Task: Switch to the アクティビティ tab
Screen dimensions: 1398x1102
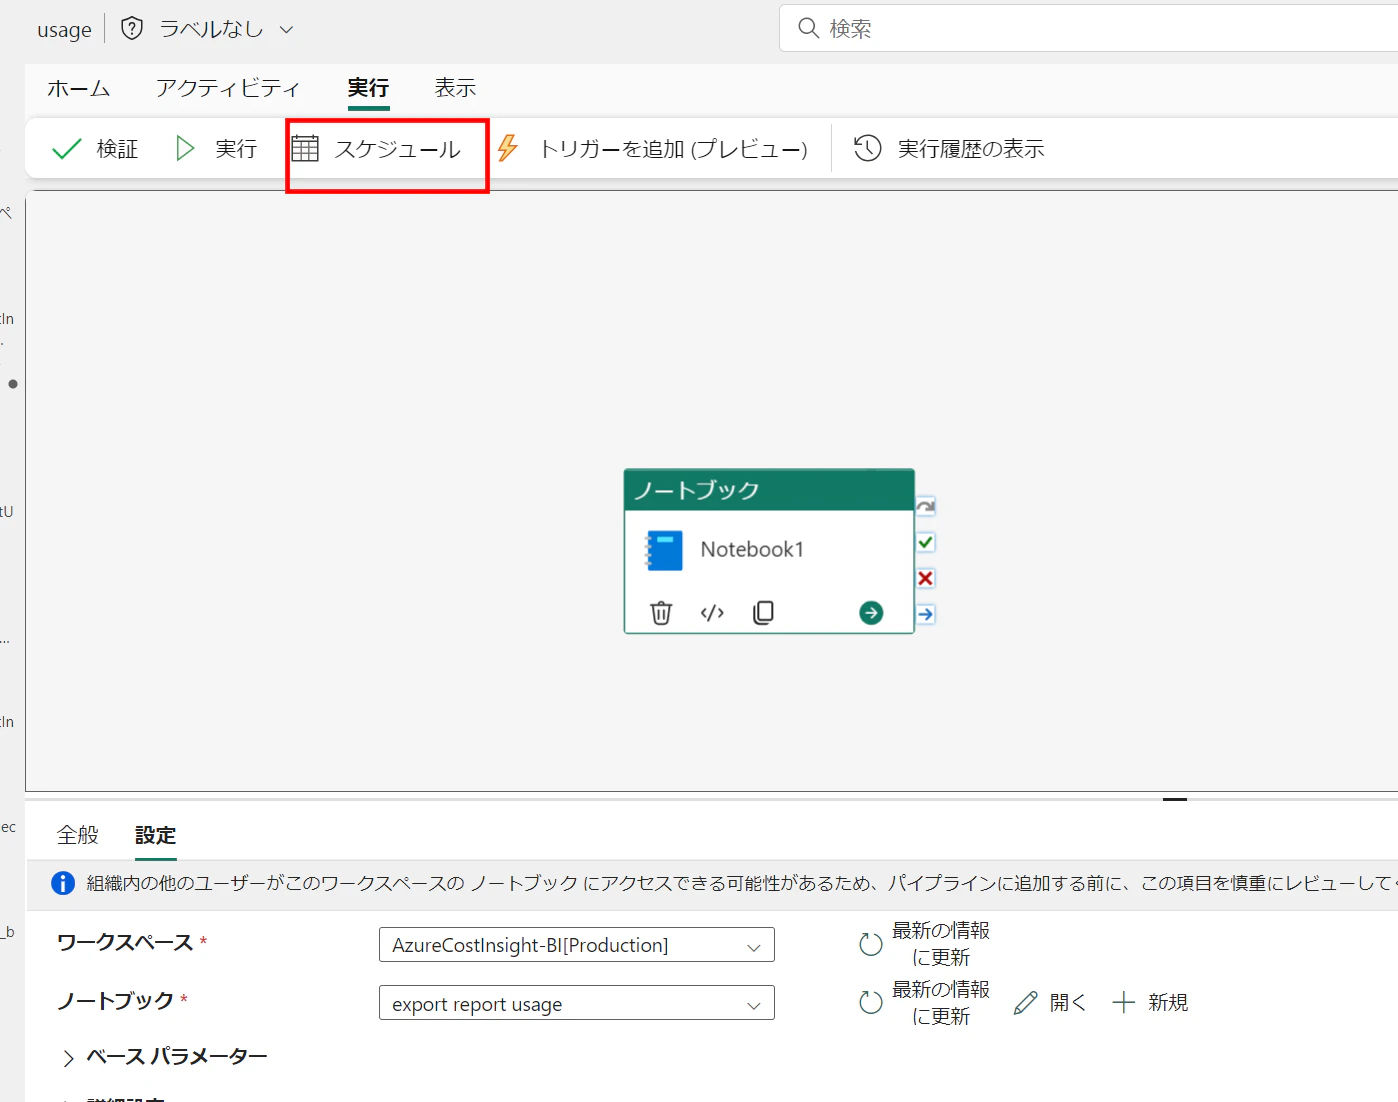Action: pos(228,88)
